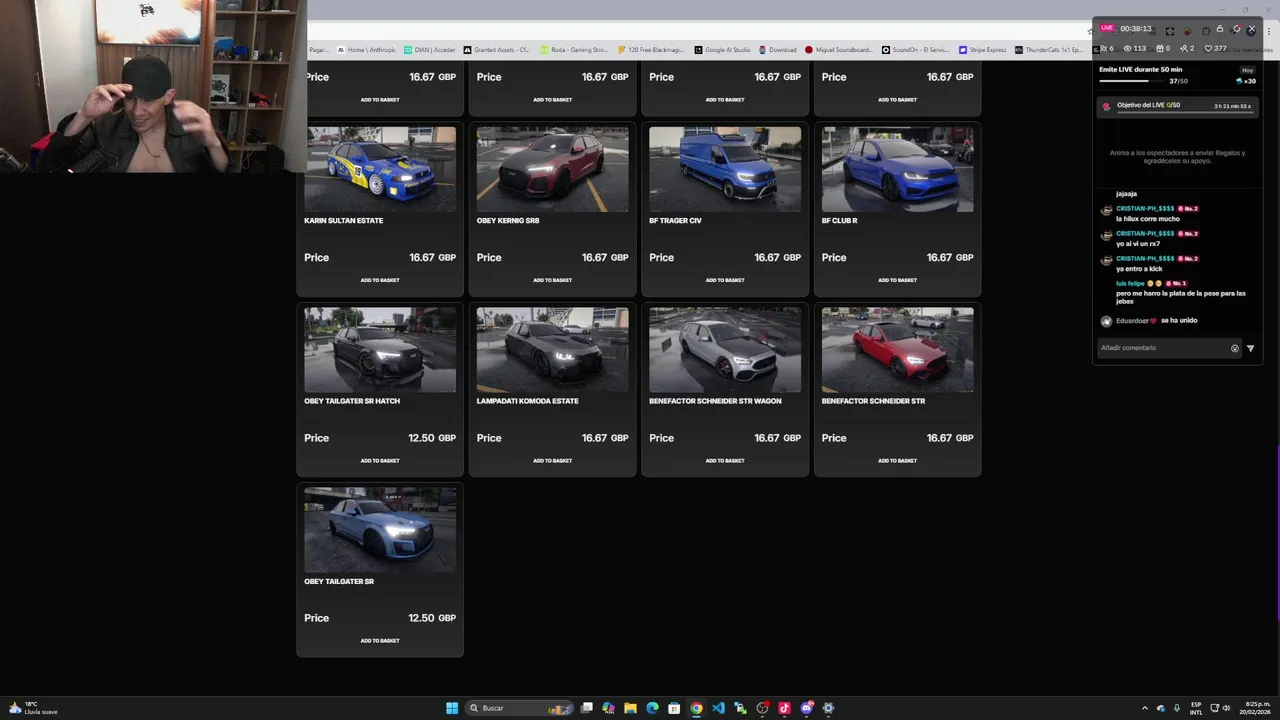
Task: Click the volume icon in system tray
Action: click(1226, 708)
